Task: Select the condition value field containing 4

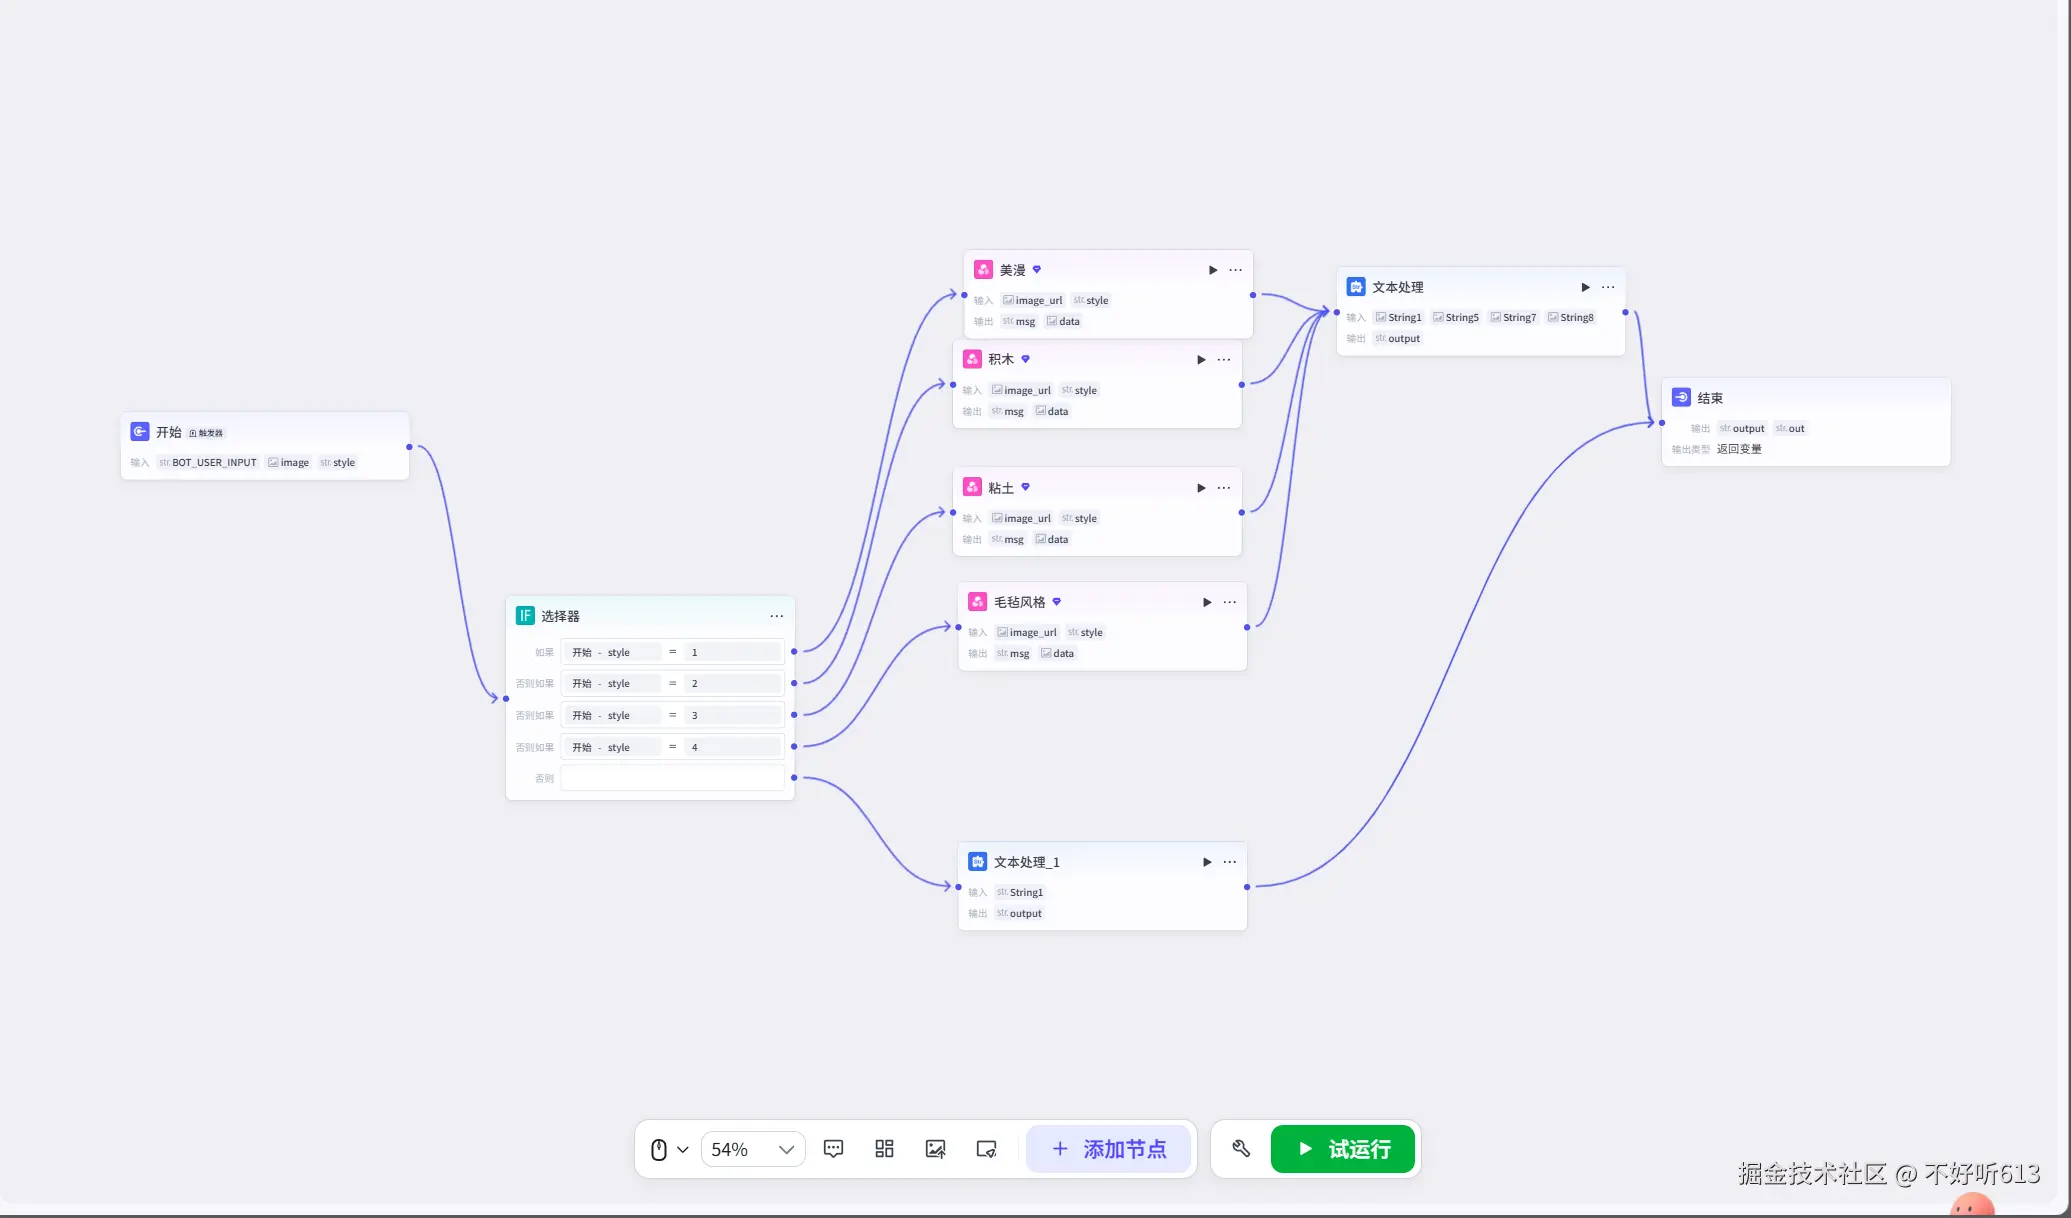Action: point(733,747)
